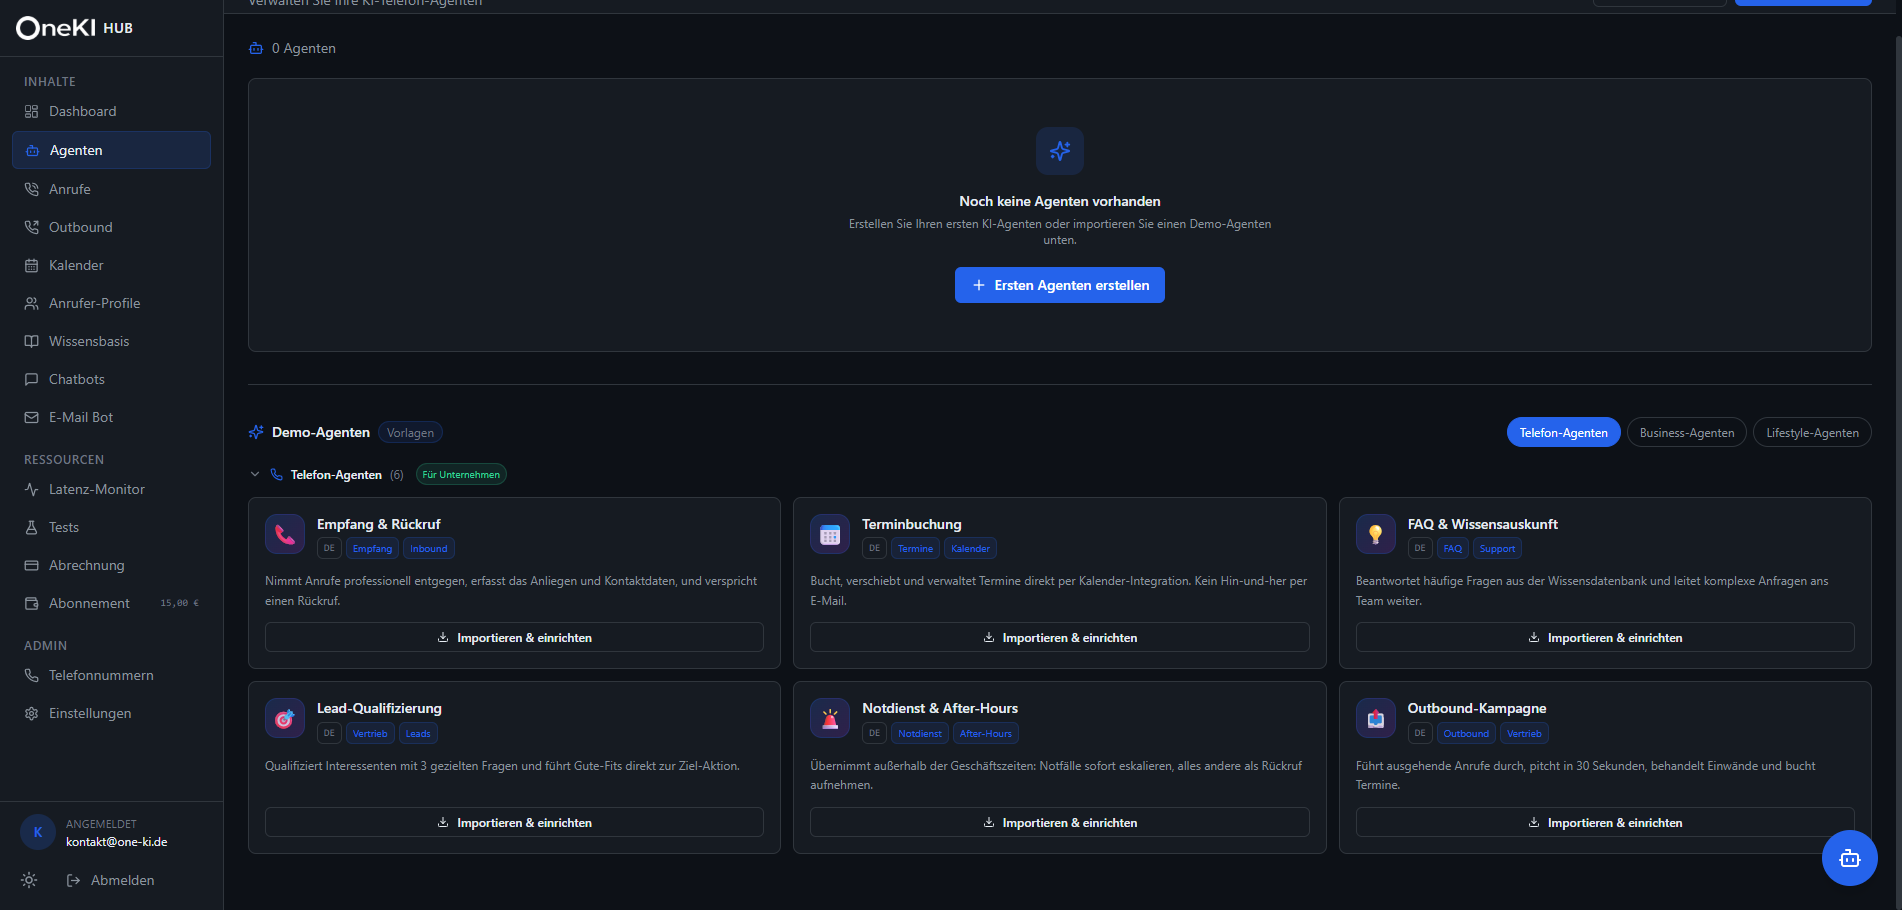Viewport: 1902px width, 910px height.
Task: Click the Für Unternehmen badge
Action: point(461,474)
